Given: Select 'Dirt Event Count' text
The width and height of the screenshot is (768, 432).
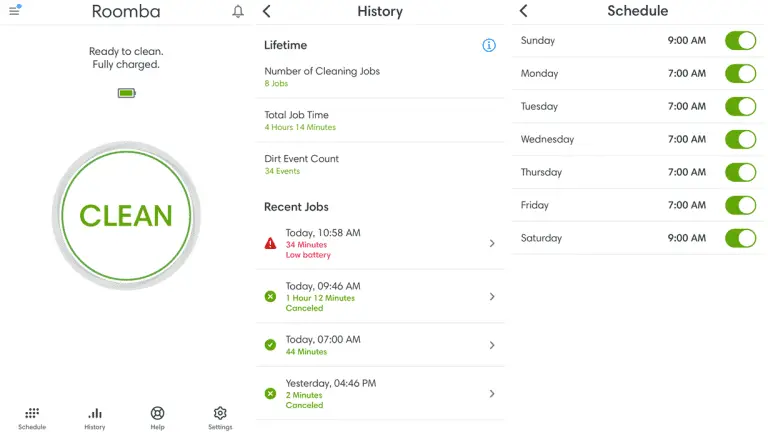Looking at the screenshot, I should click(301, 159).
